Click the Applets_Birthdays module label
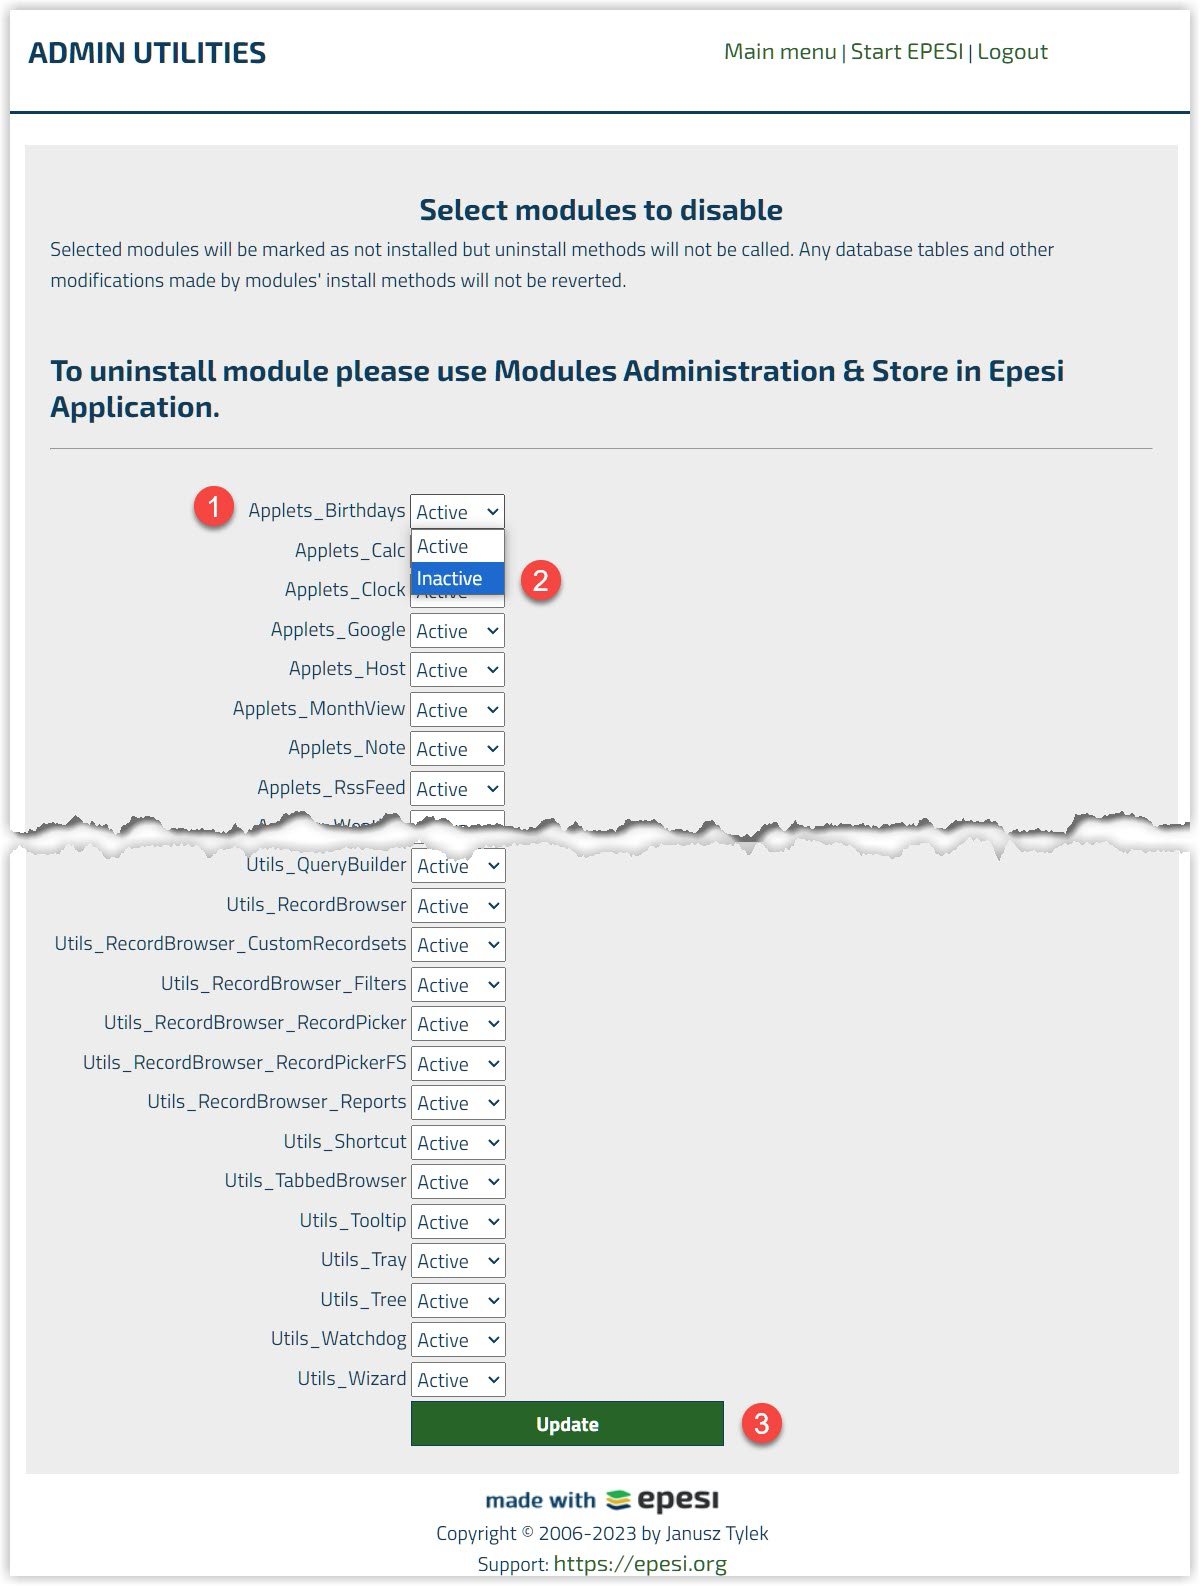This screenshot has height=1586, width=1200. click(x=327, y=511)
